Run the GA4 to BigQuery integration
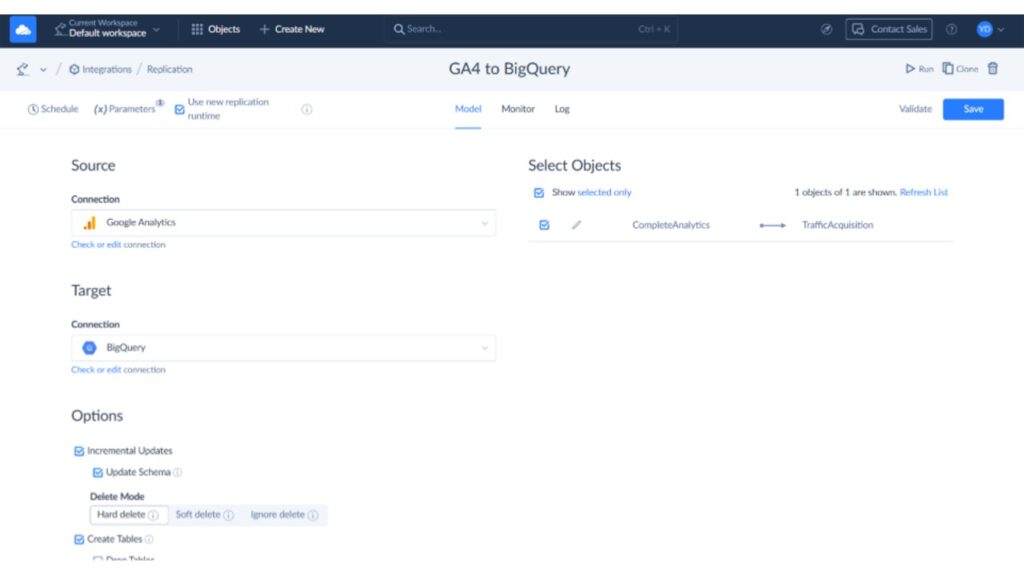This screenshot has width=1024, height=576. (x=919, y=69)
